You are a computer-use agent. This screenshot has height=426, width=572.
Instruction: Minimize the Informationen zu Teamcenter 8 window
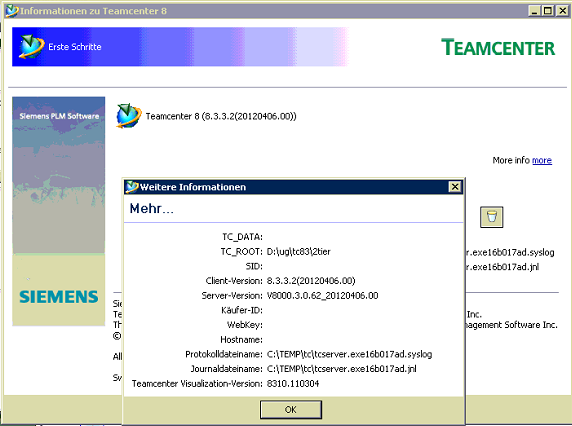click(x=534, y=11)
